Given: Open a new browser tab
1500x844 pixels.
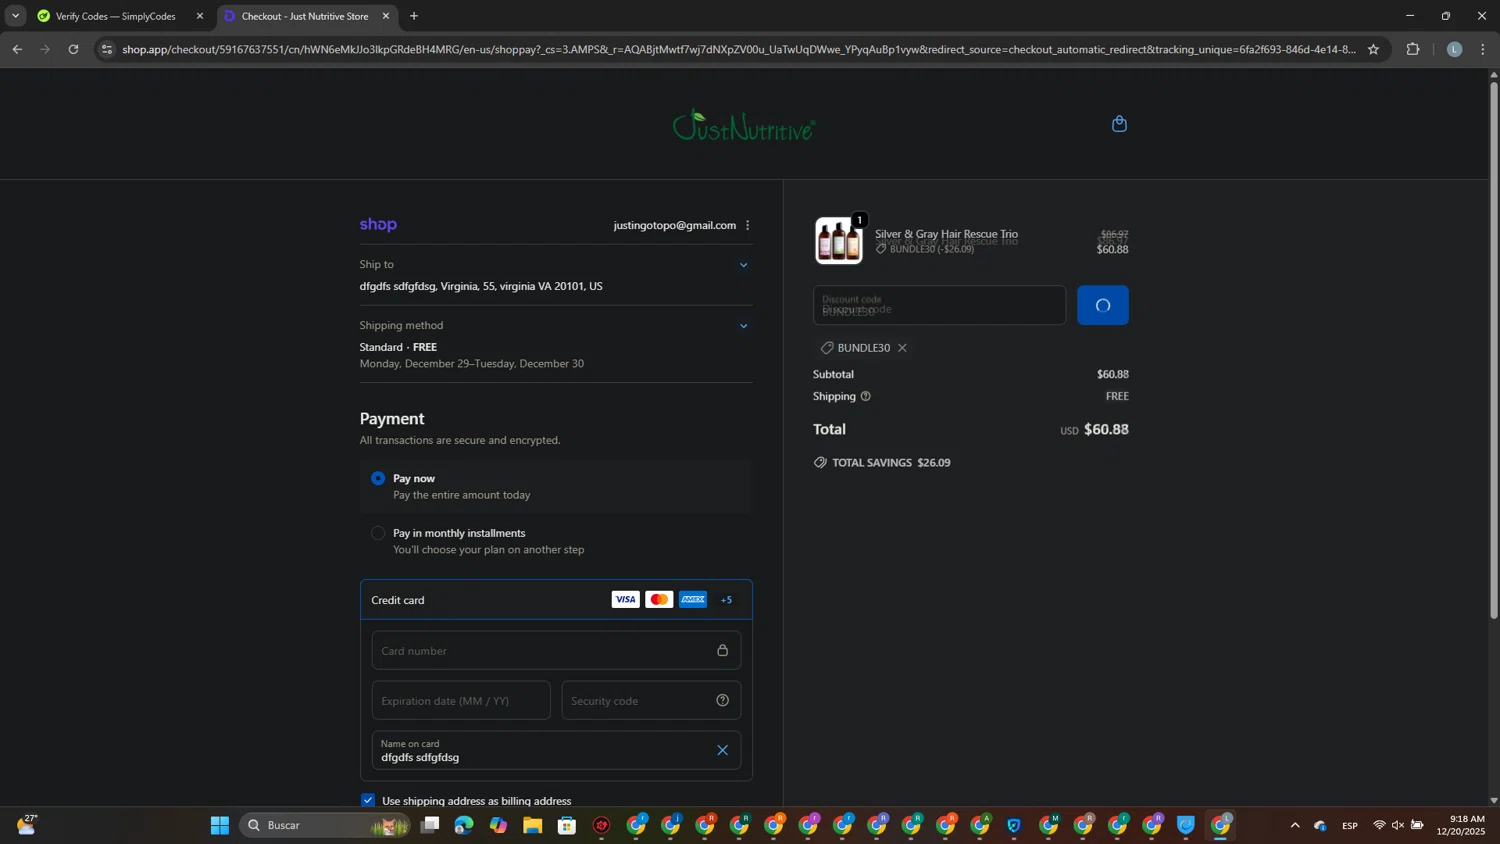Looking at the screenshot, I should (x=414, y=16).
